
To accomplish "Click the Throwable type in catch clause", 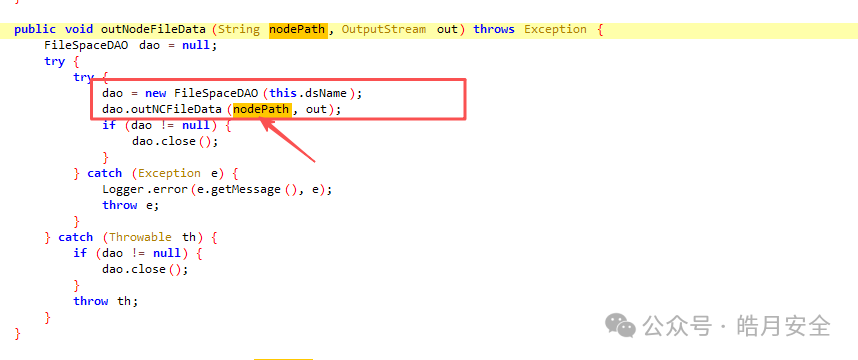I will click(140, 237).
